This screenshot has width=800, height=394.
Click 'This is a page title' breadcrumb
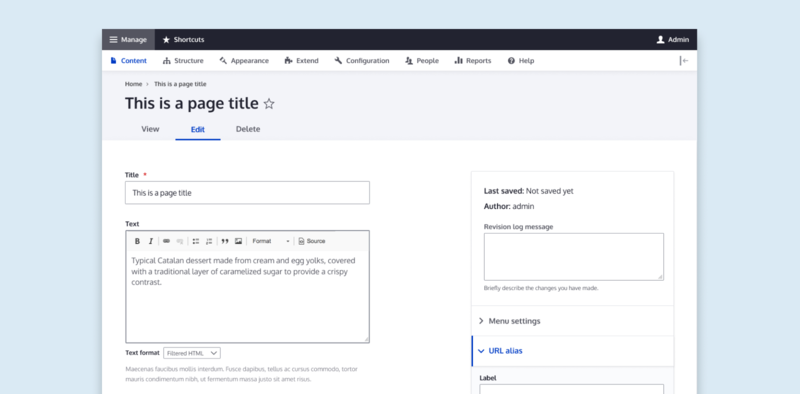click(180, 84)
